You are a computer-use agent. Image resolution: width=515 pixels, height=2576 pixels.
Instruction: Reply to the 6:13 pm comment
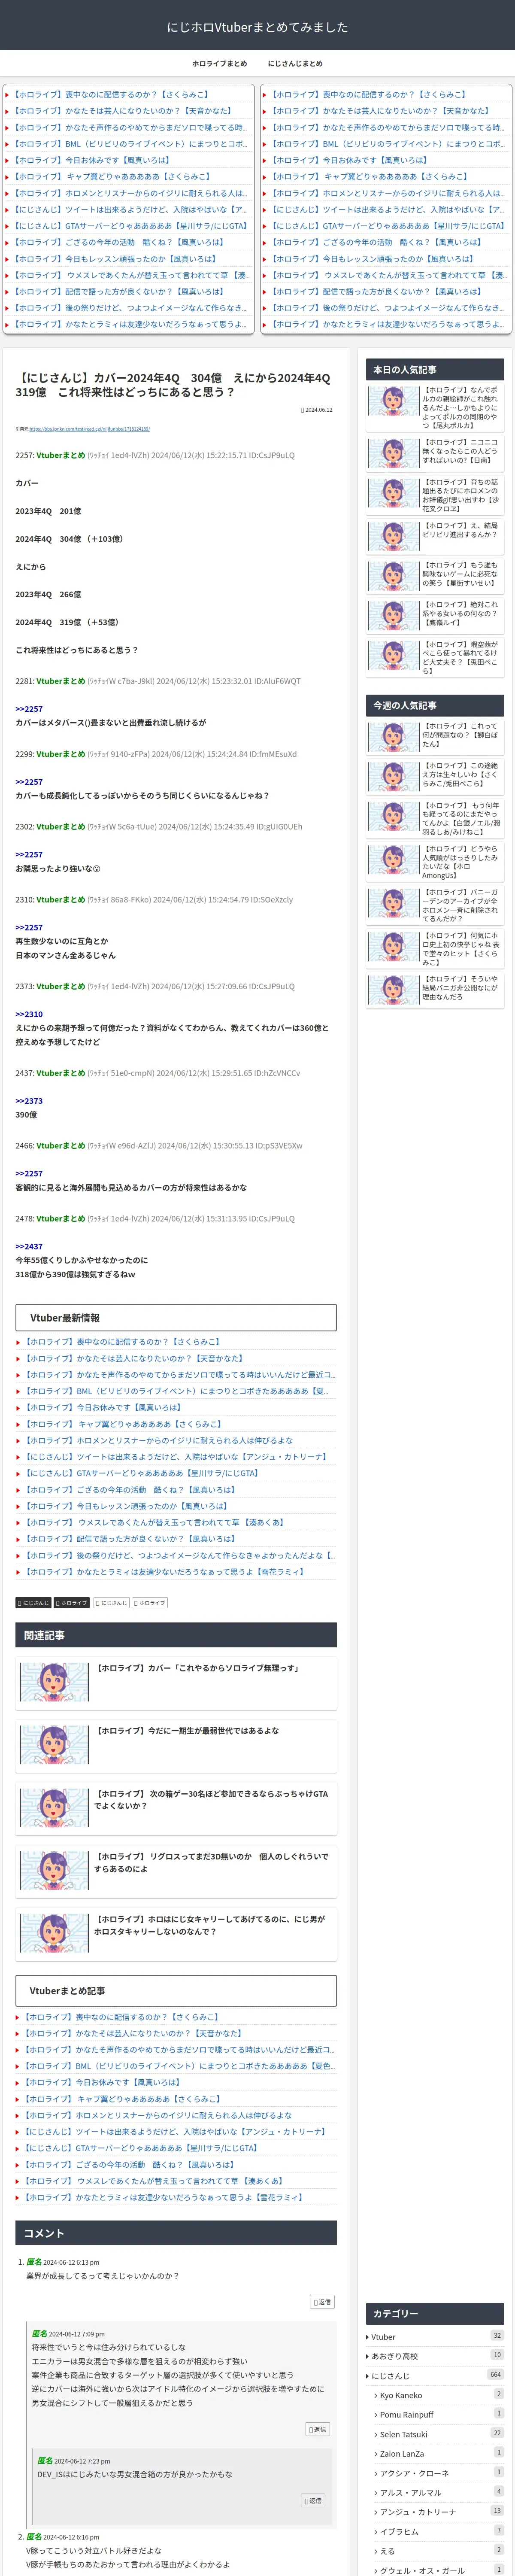pos(322,2302)
